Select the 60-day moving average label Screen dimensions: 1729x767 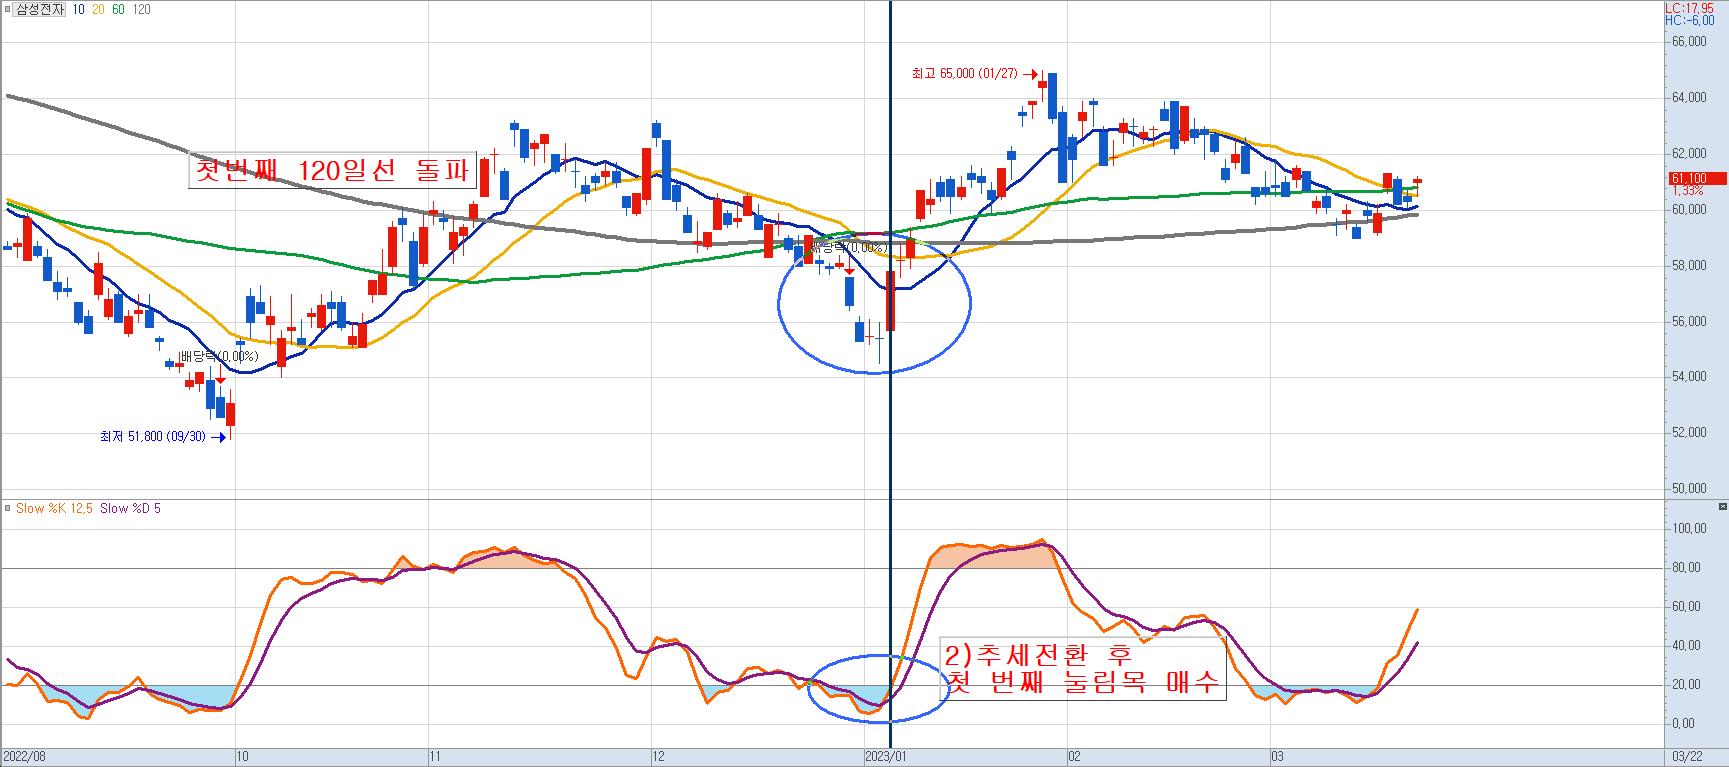(x=118, y=8)
